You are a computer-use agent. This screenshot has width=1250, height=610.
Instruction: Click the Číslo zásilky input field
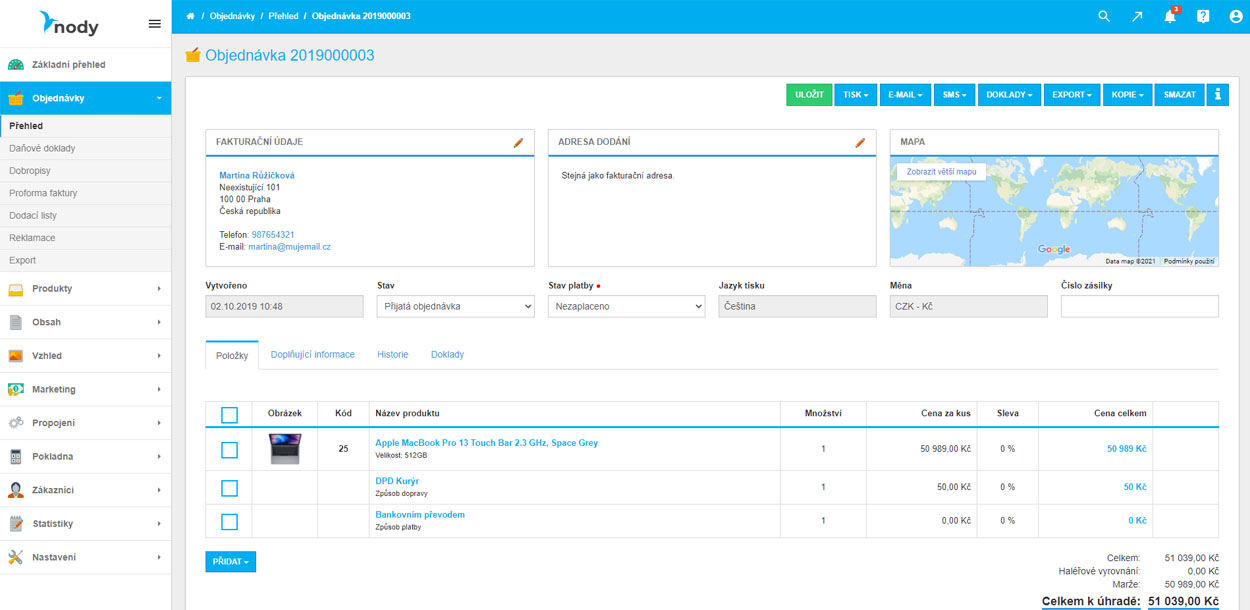1139,307
